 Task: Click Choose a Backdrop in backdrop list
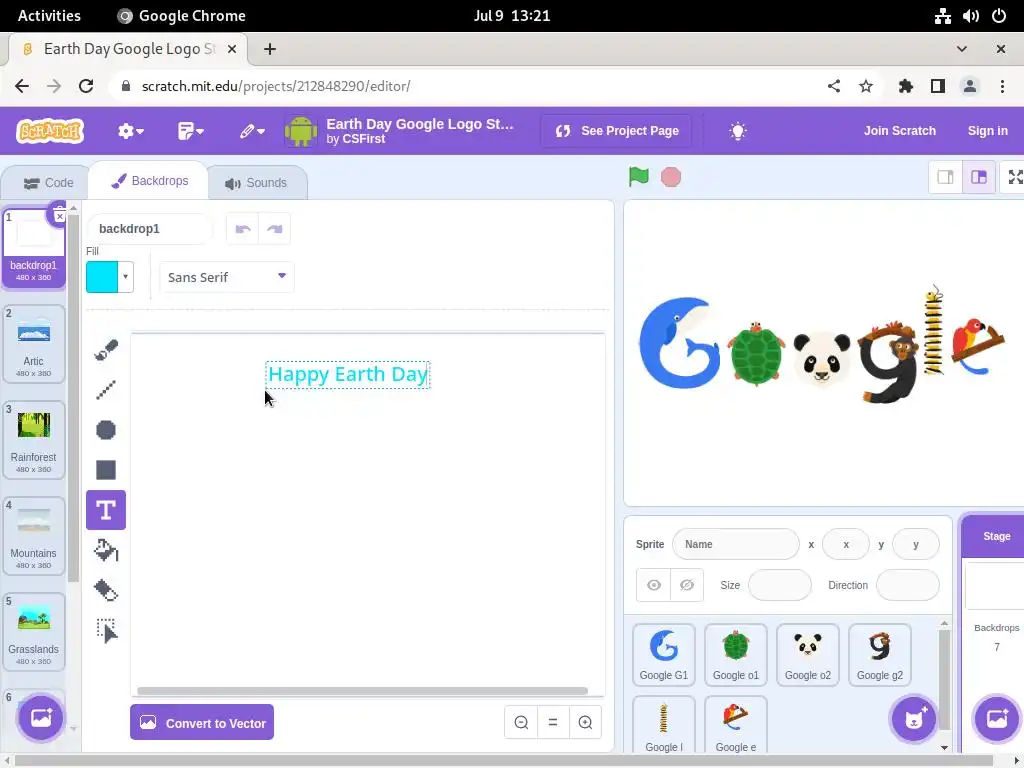click(x=40, y=718)
